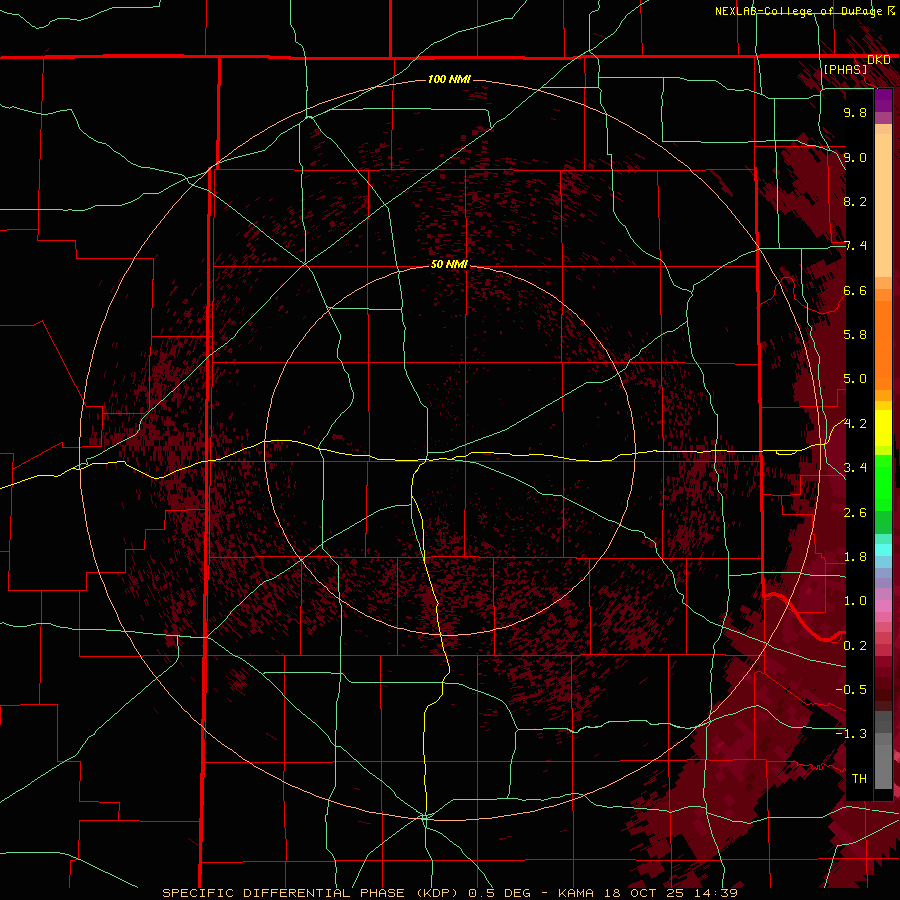The height and width of the screenshot is (900, 900).
Task: Click the pink segment of the color bar
Action: click(x=883, y=606)
